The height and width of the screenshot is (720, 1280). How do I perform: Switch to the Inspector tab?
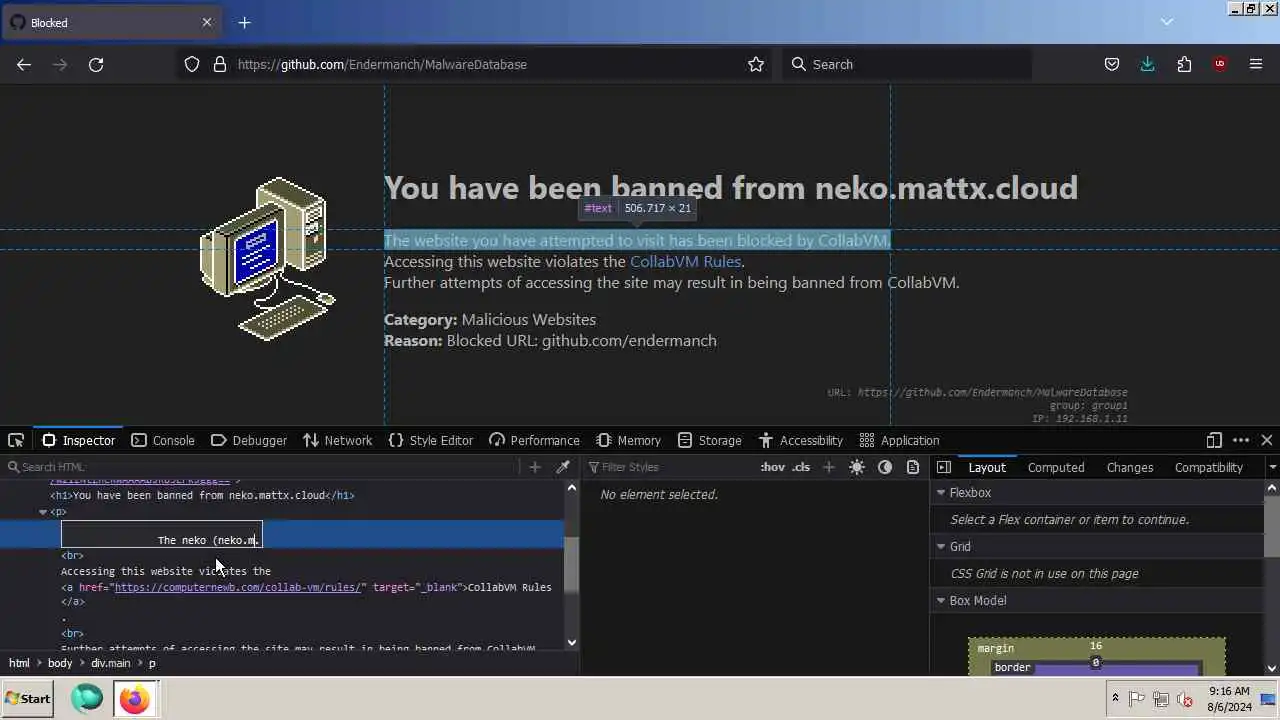tap(79, 440)
